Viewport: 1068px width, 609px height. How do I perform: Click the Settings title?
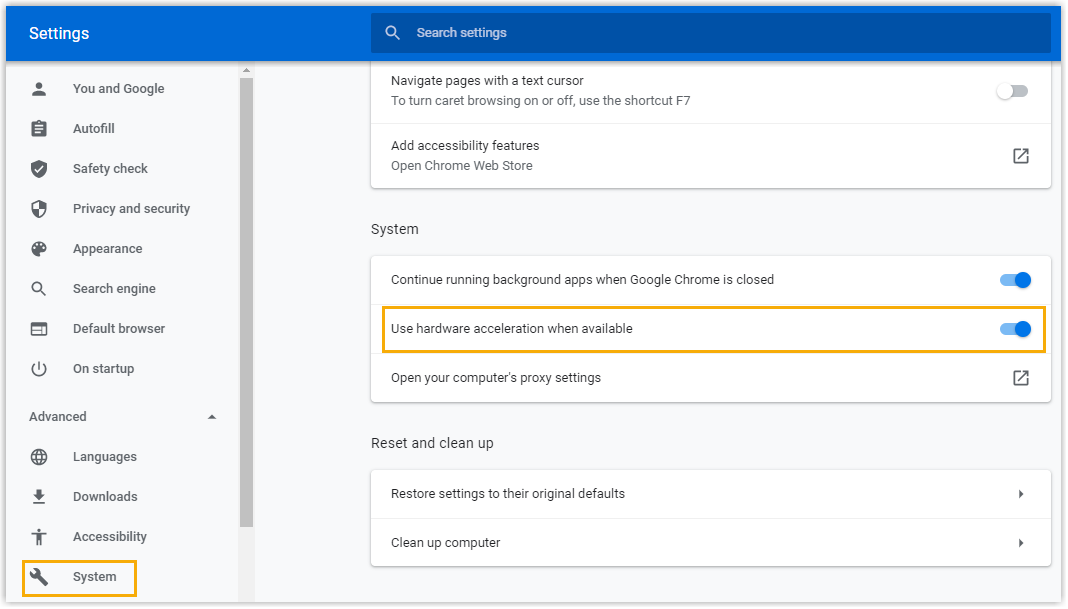[59, 33]
